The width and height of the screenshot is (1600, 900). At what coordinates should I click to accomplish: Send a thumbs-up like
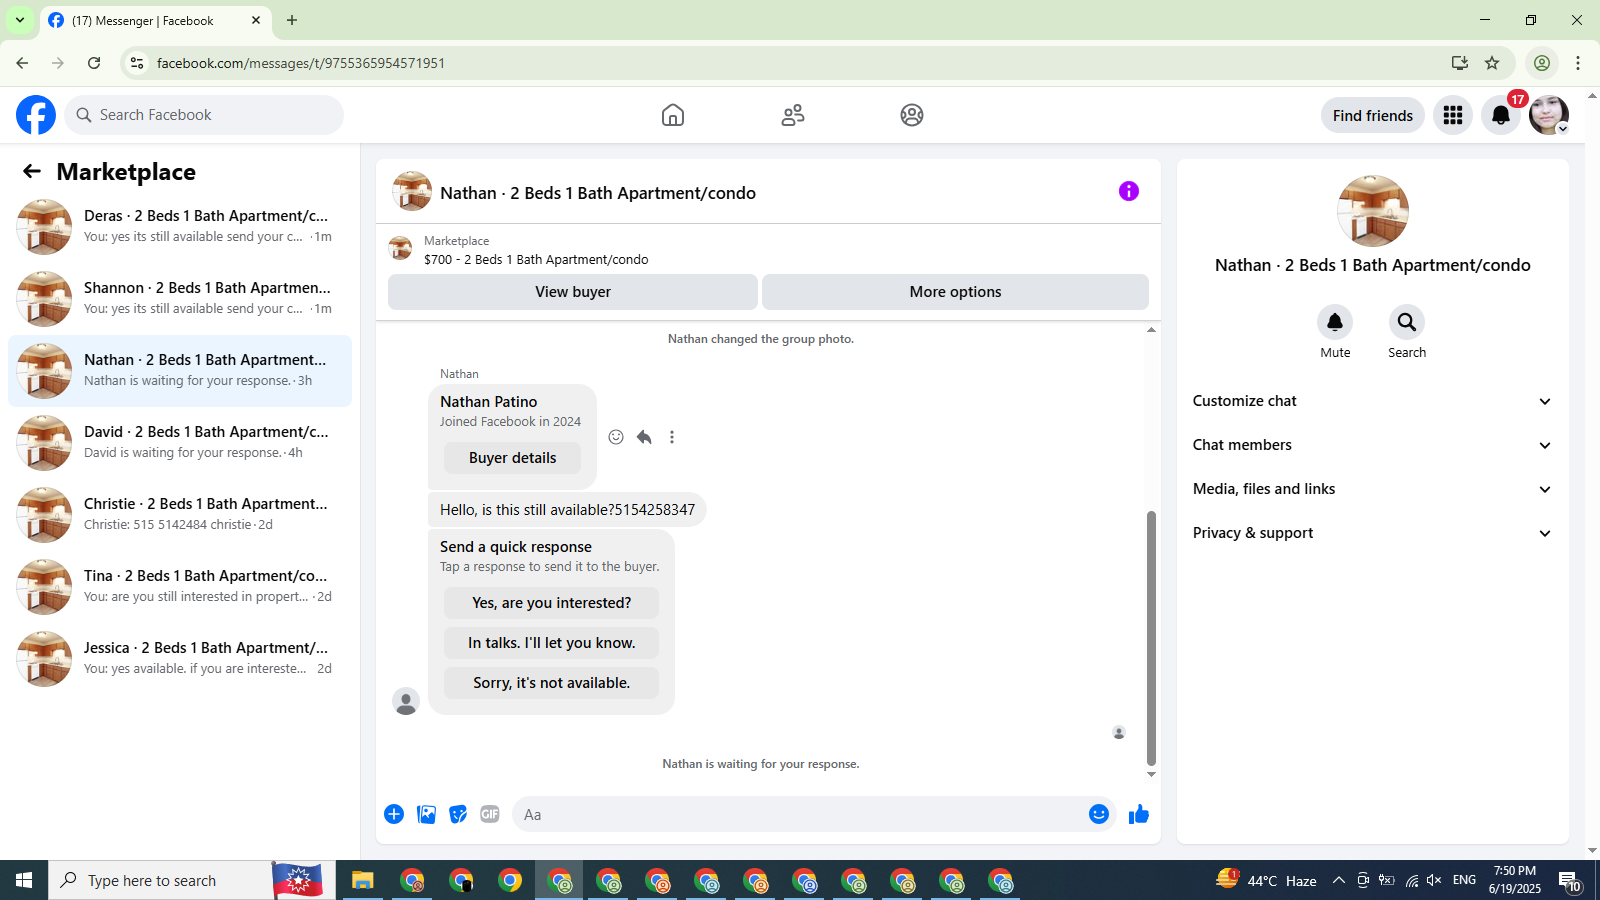(1139, 814)
